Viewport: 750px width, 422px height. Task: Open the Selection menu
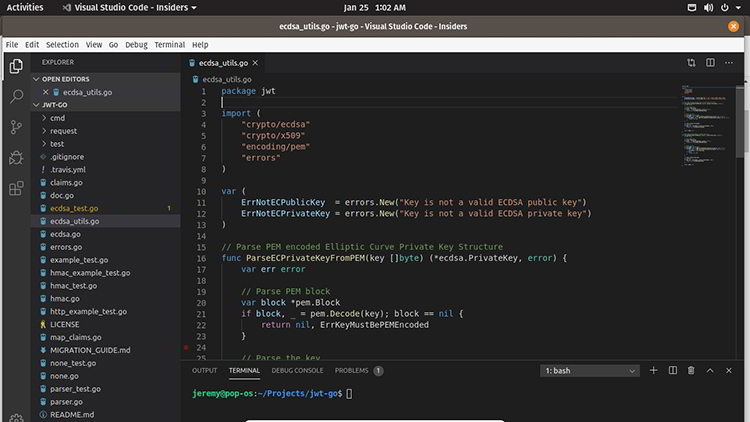point(62,44)
